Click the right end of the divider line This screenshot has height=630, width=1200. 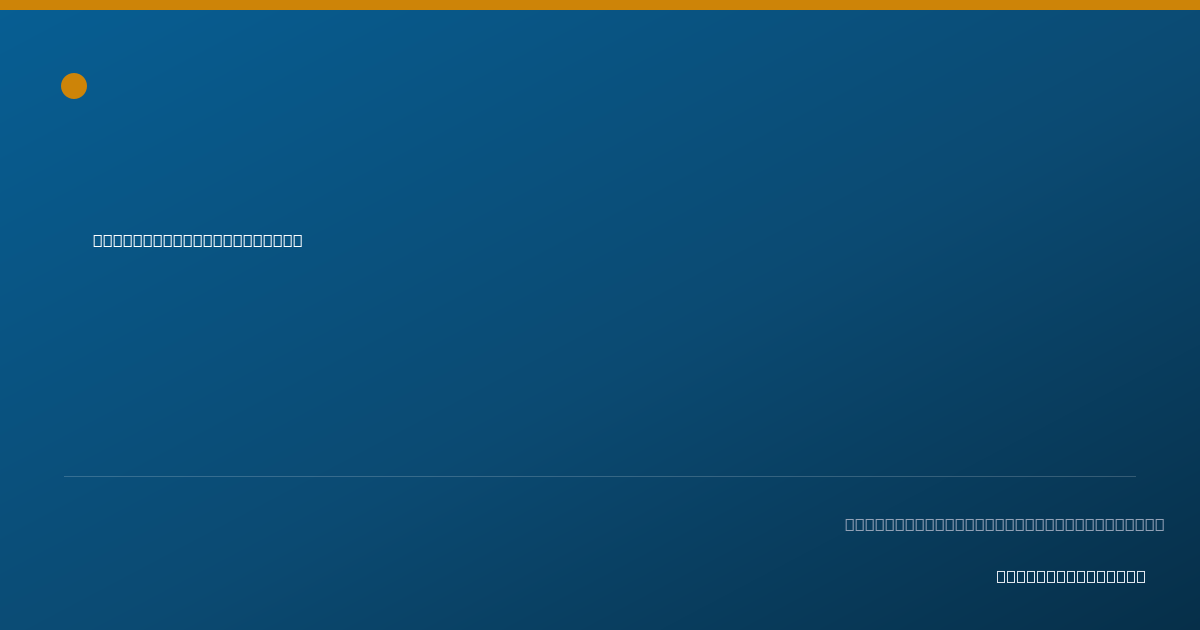click(x=1134, y=476)
